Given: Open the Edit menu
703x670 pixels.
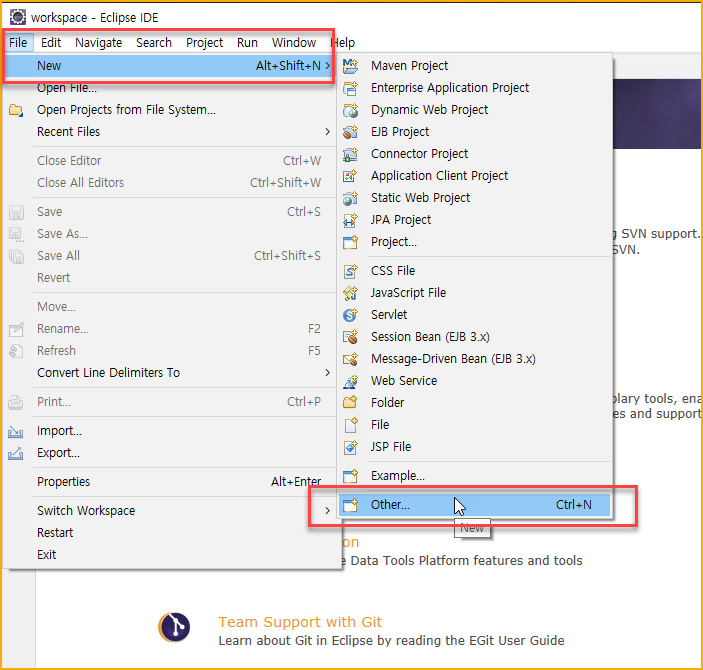Looking at the screenshot, I should [x=51, y=43].
